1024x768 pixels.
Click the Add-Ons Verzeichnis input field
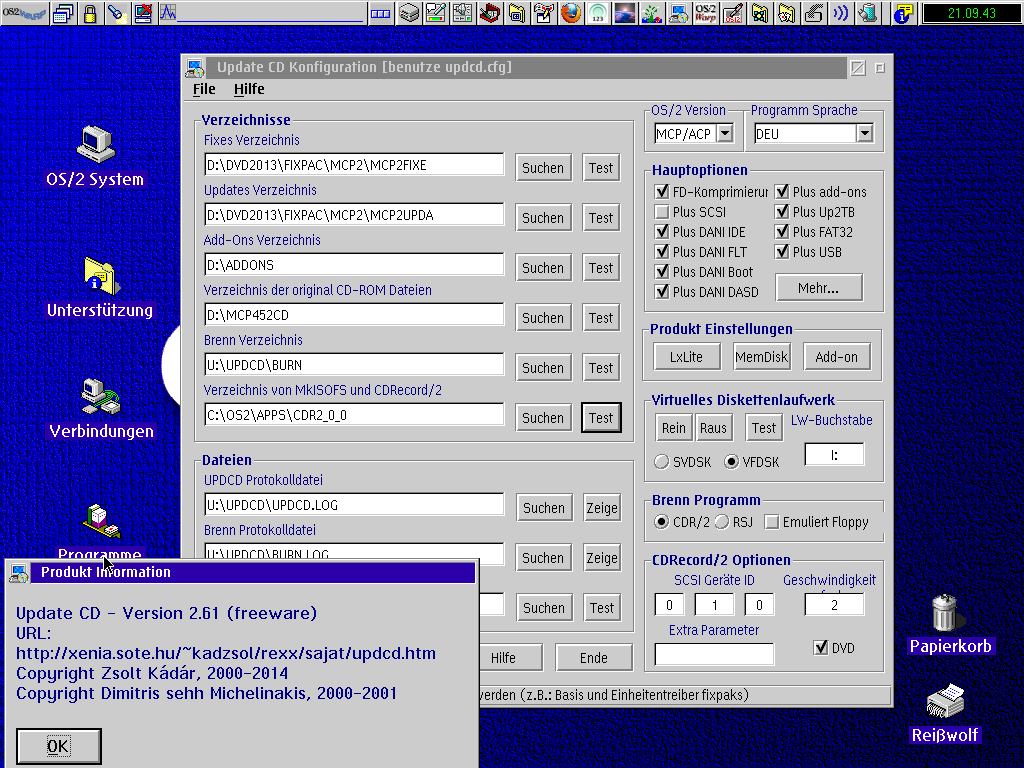pyautogui.click(x=354, y=264)
